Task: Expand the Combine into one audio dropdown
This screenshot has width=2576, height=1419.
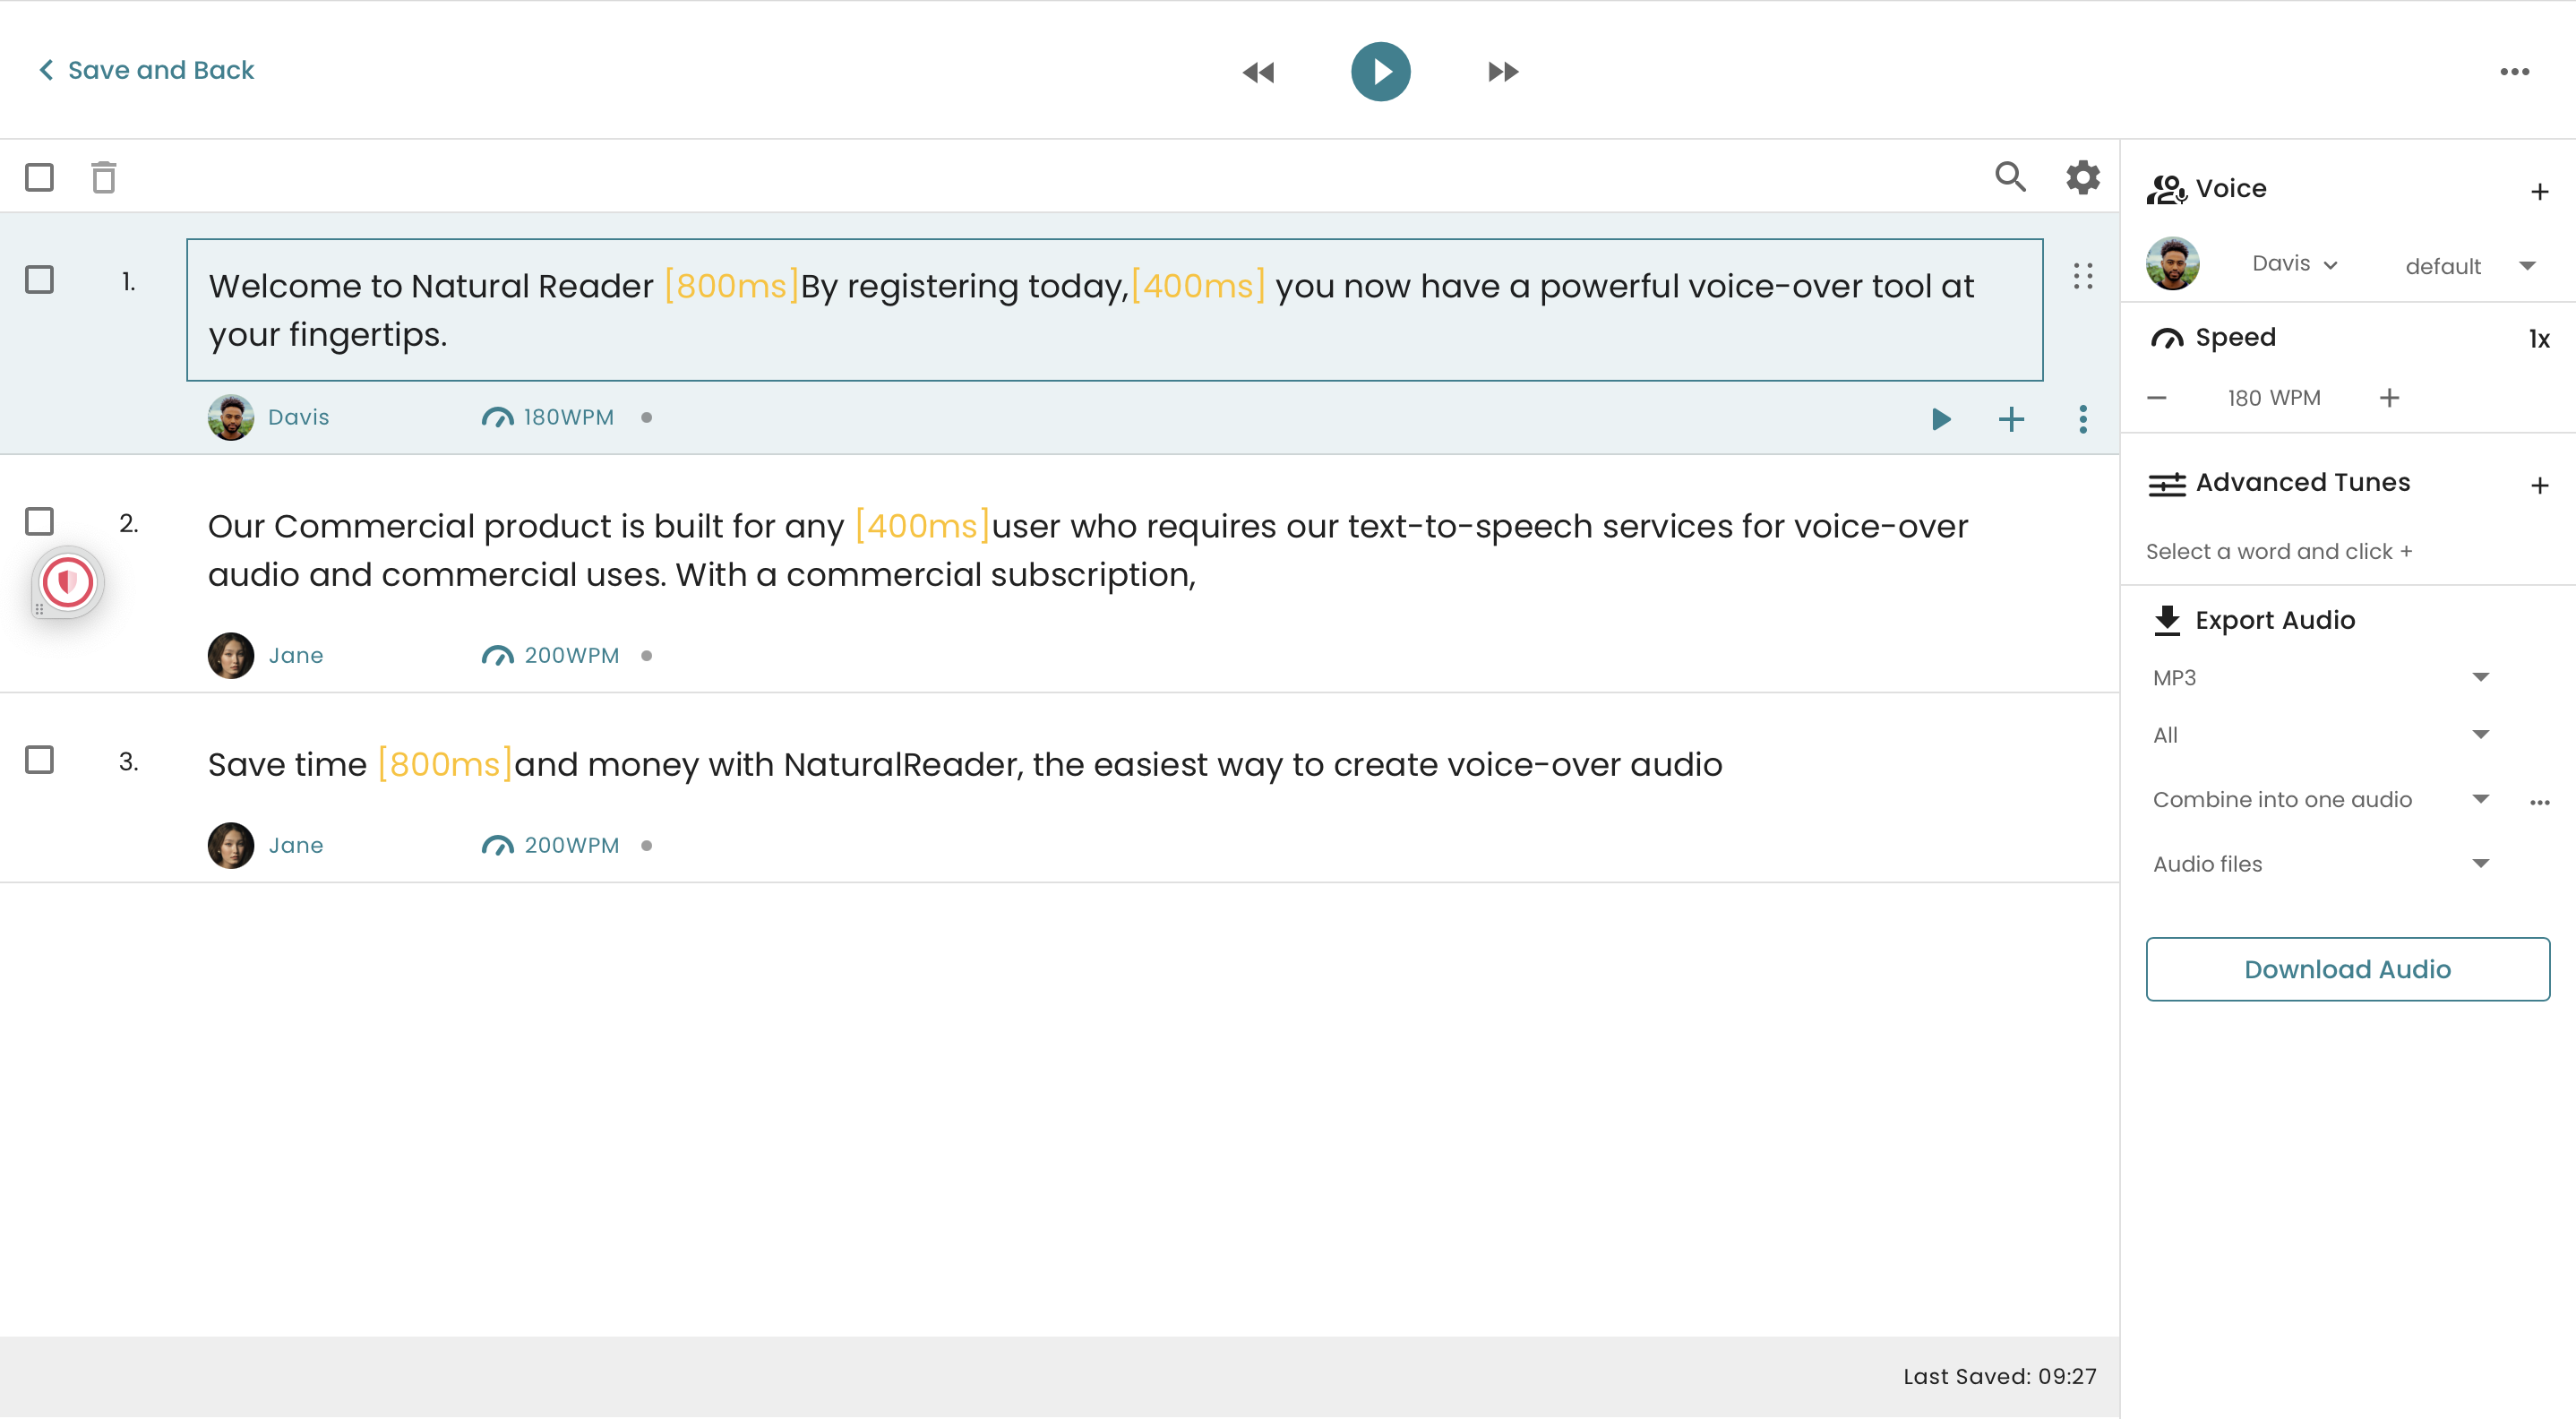Action: 2480,800
